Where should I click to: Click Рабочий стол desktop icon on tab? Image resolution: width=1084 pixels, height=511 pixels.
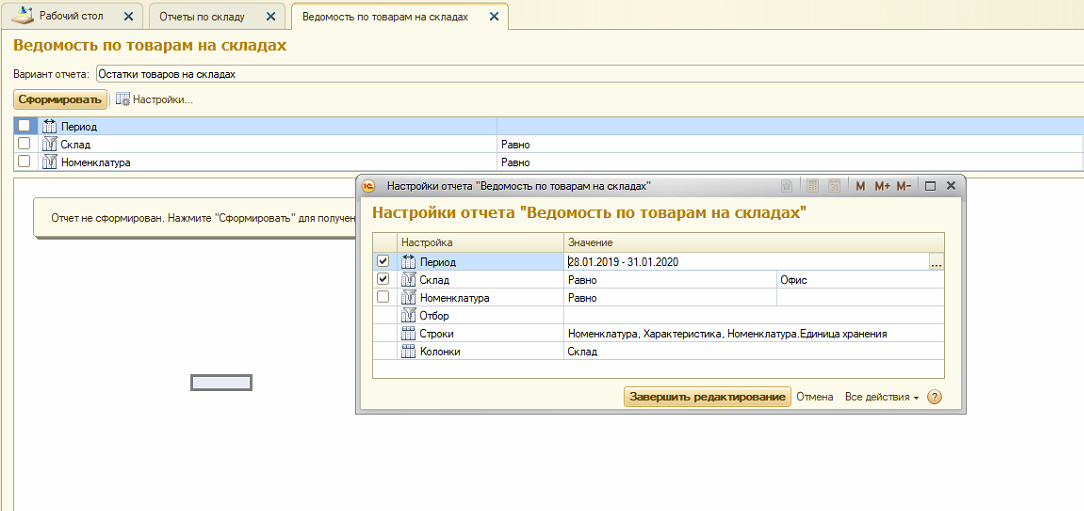(x=23, y=15)
